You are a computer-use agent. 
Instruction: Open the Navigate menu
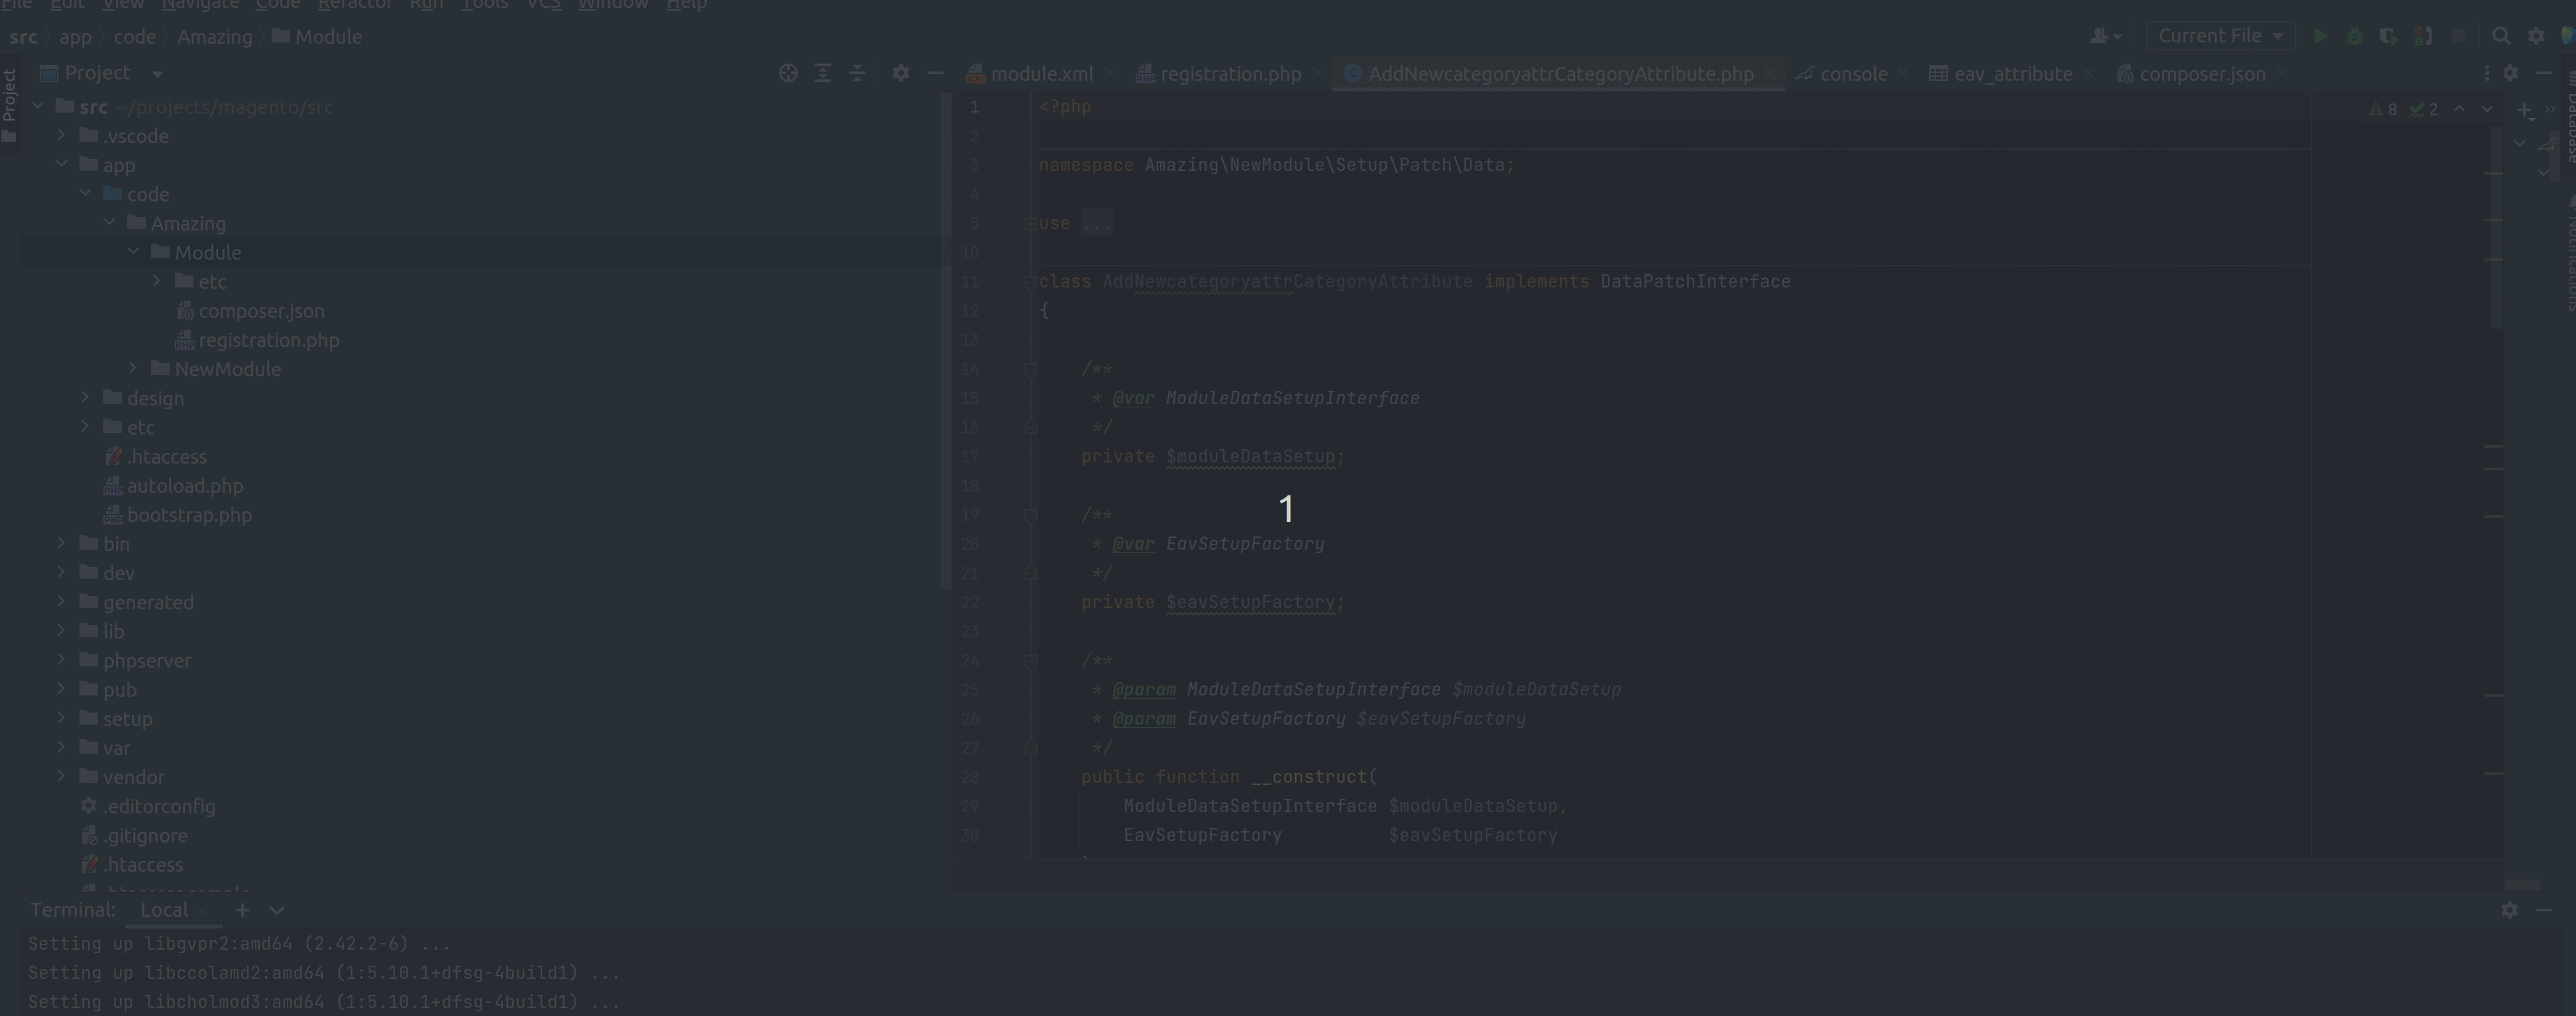[200, 5]
